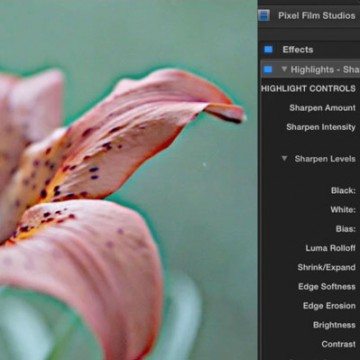The width and height of the screenshot is (360, 360).
Task: Disable the Highlights effect checkbox
Action: click(x=268, y=70)
